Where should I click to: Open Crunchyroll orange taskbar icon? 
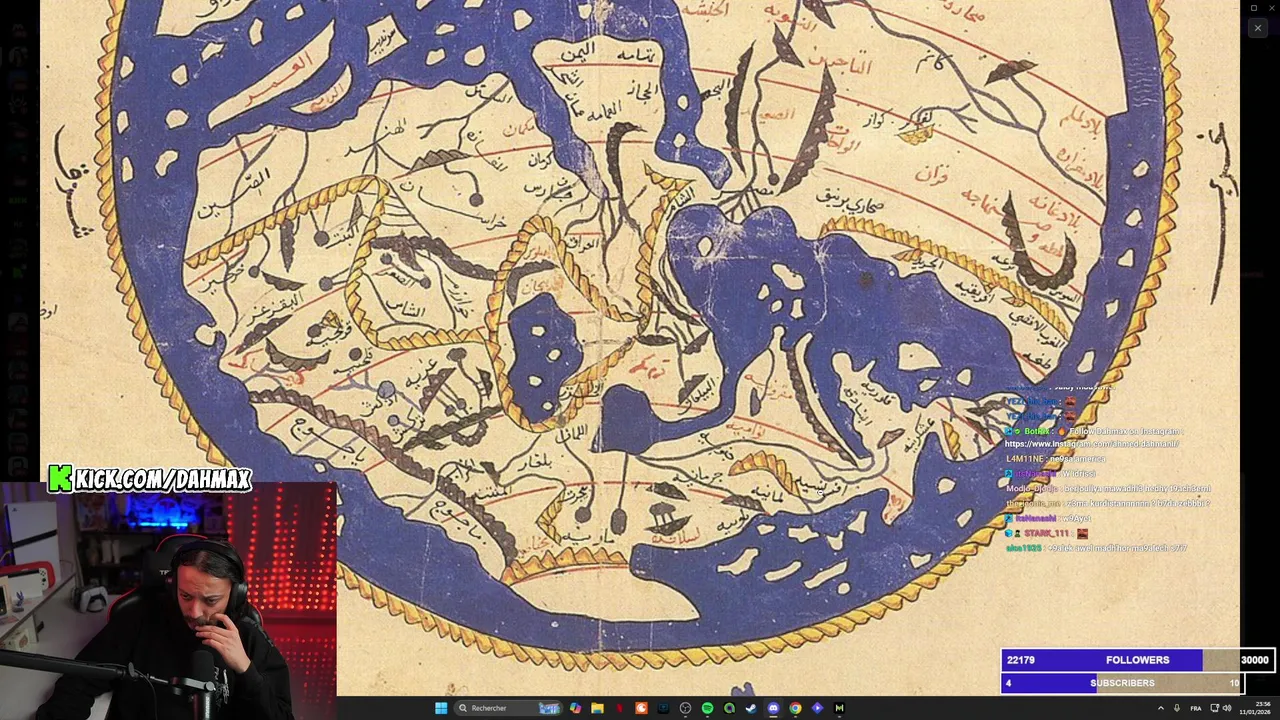click(x=641, y=708)
